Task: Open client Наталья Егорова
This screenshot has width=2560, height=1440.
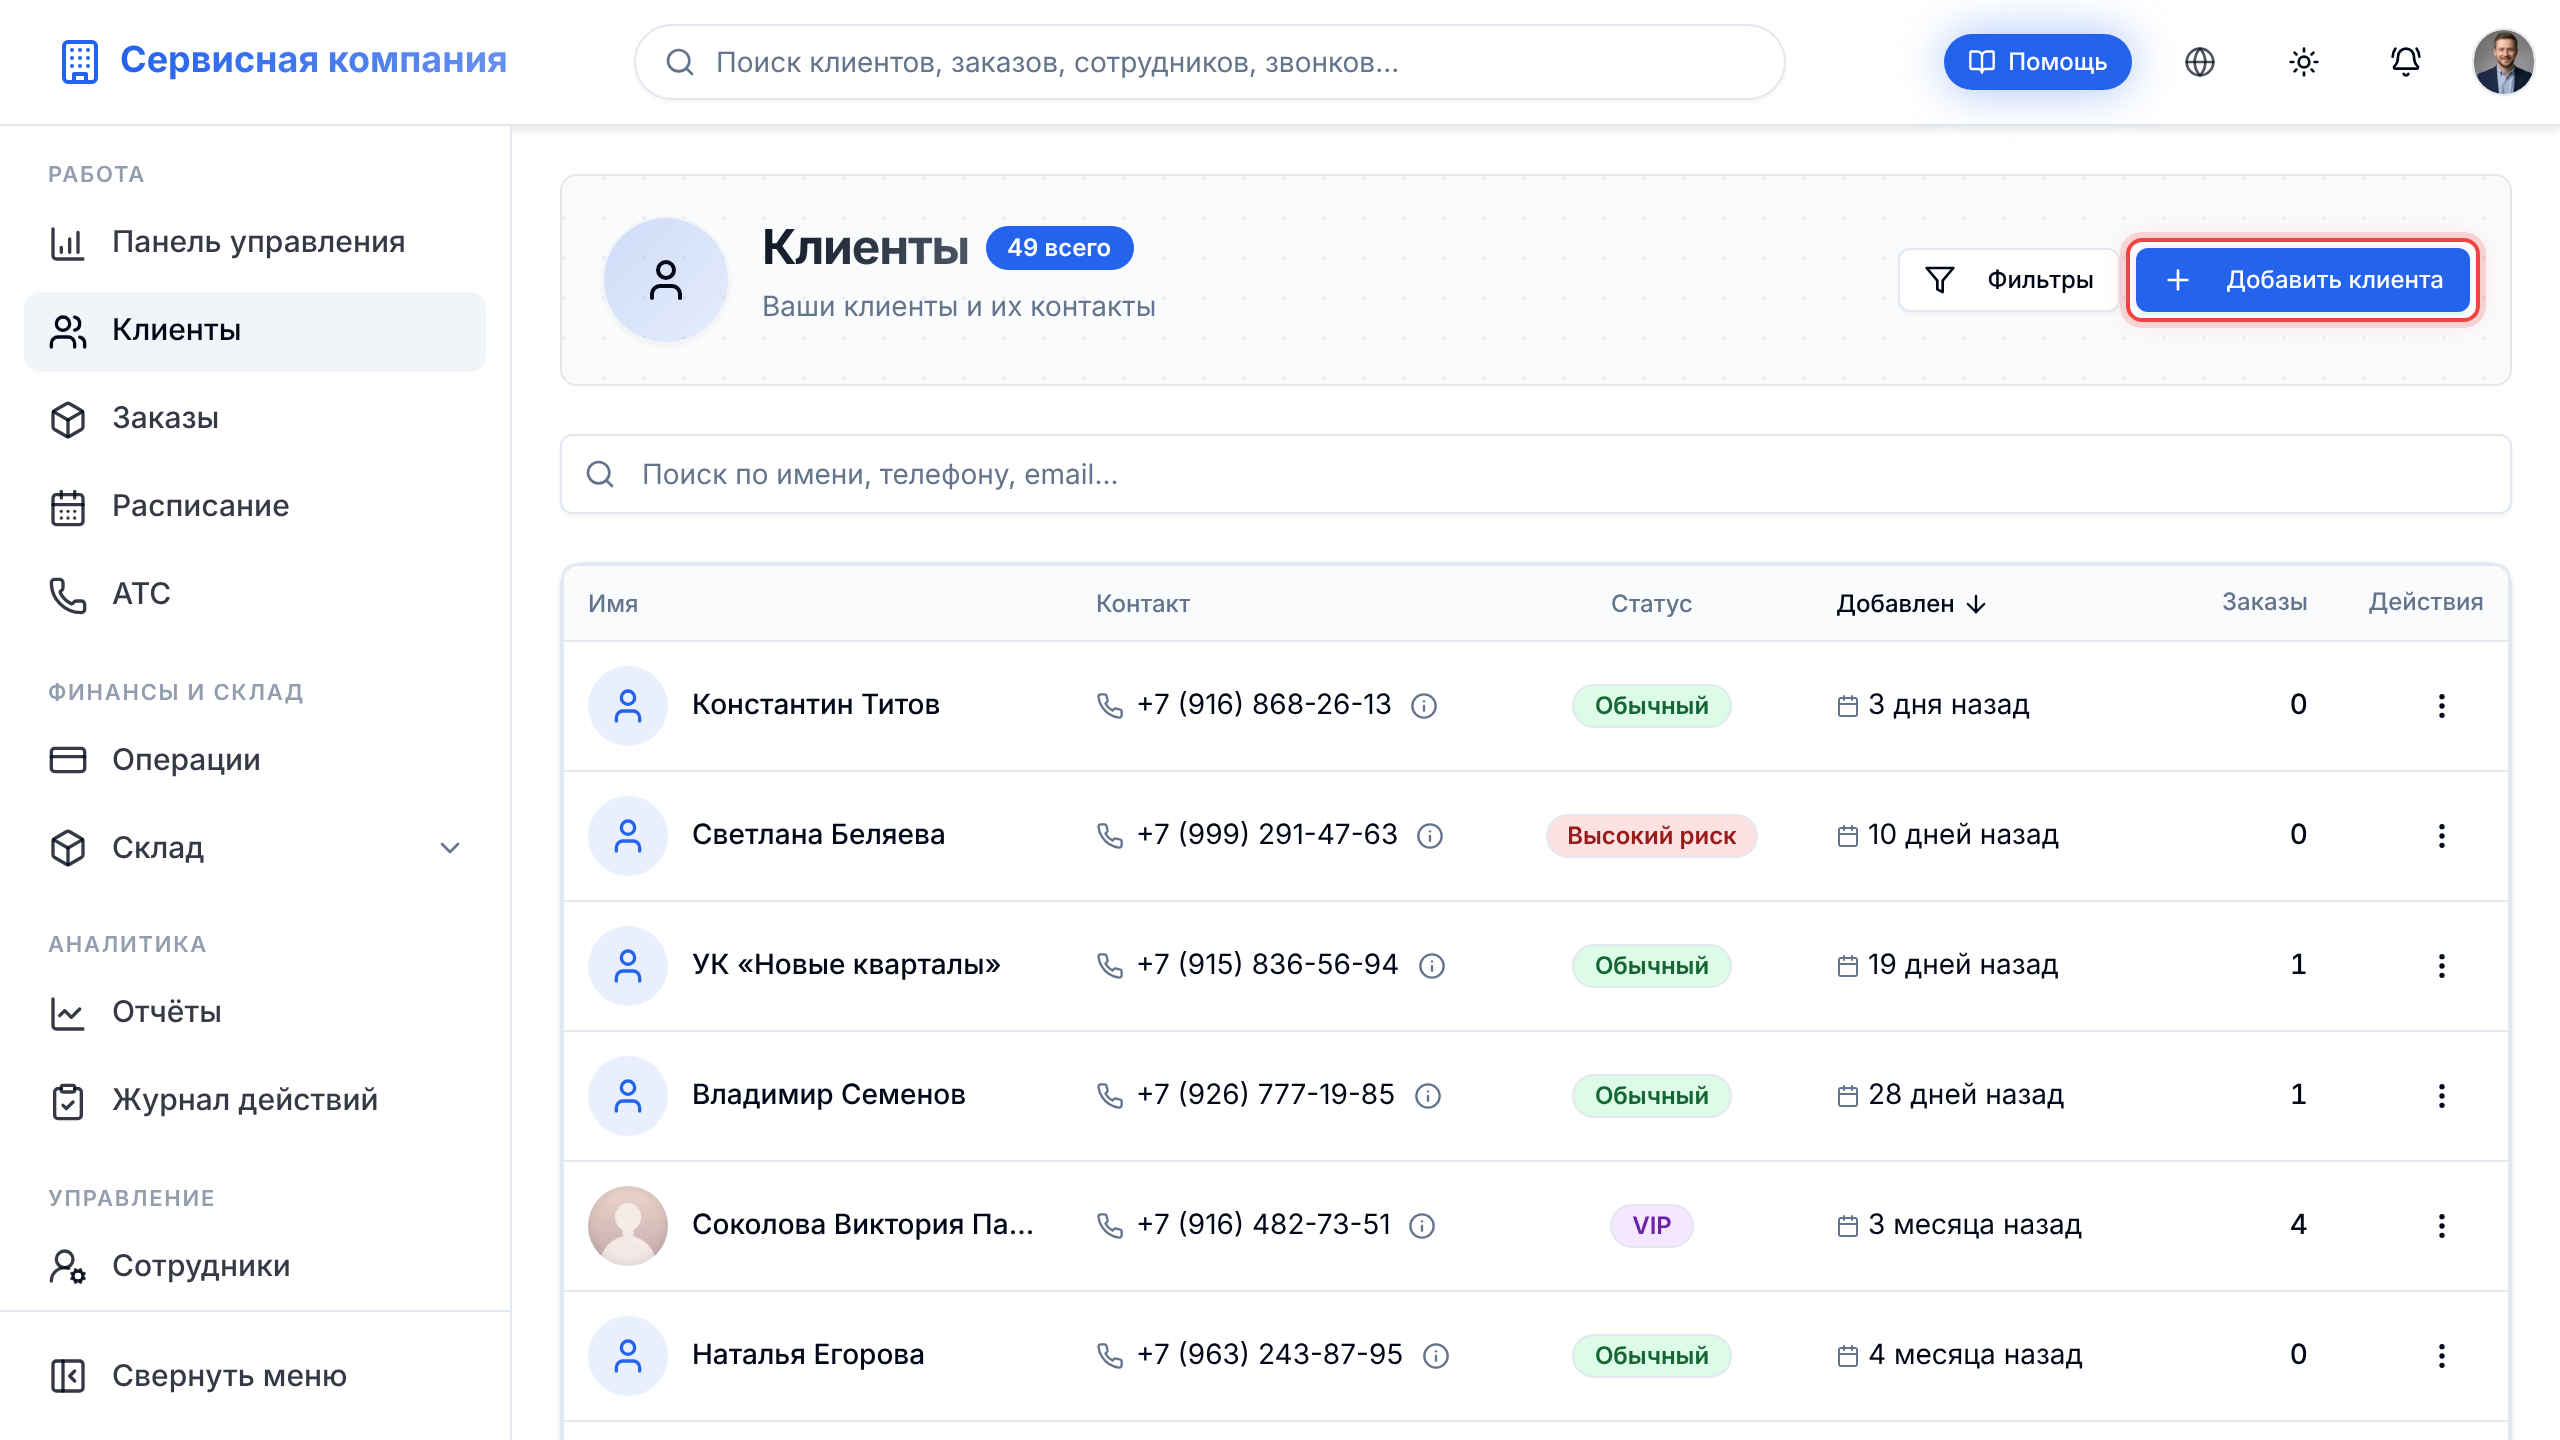Action: pyautogui.click(x=808, y=1355)
